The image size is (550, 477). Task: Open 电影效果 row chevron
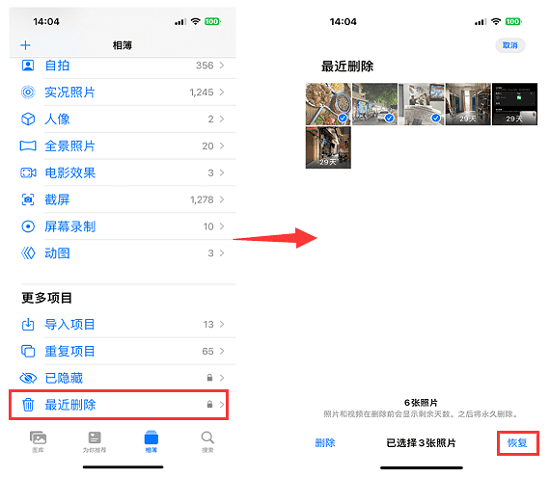point(222,173)
